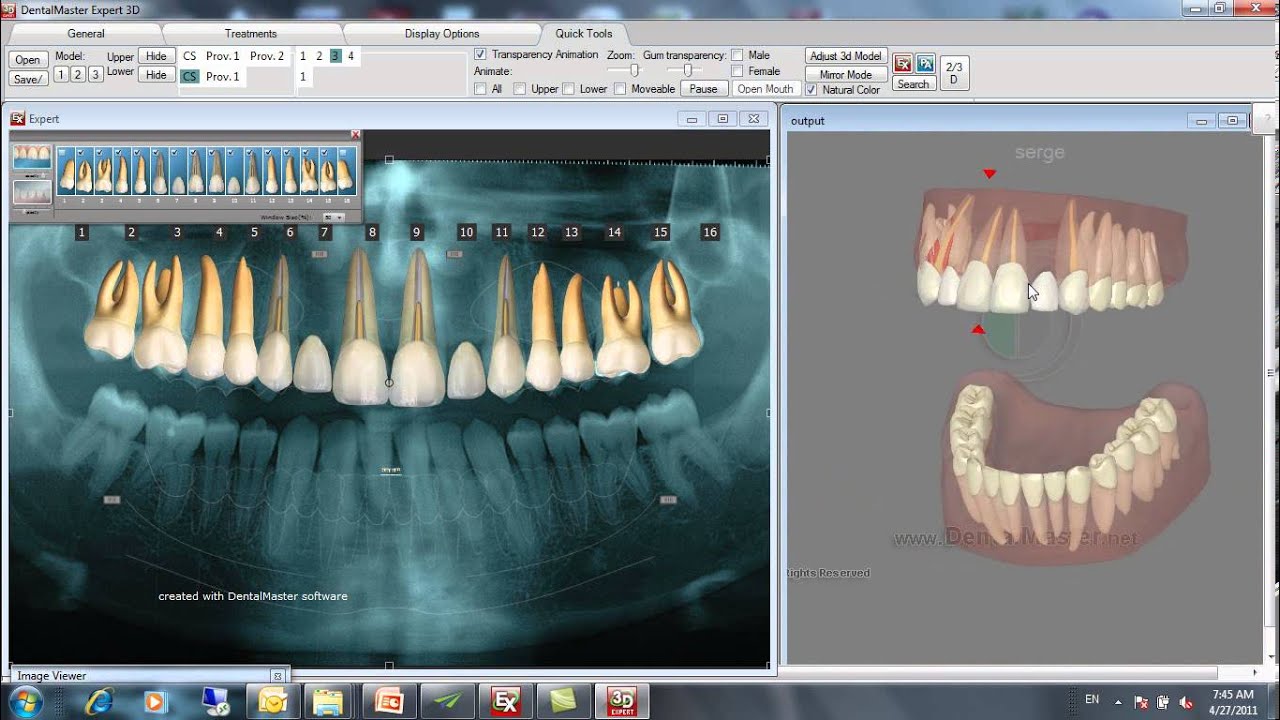Open PowerPoint from taskbar
Screen dimensions: 1280x720
[x=388, y=702]
